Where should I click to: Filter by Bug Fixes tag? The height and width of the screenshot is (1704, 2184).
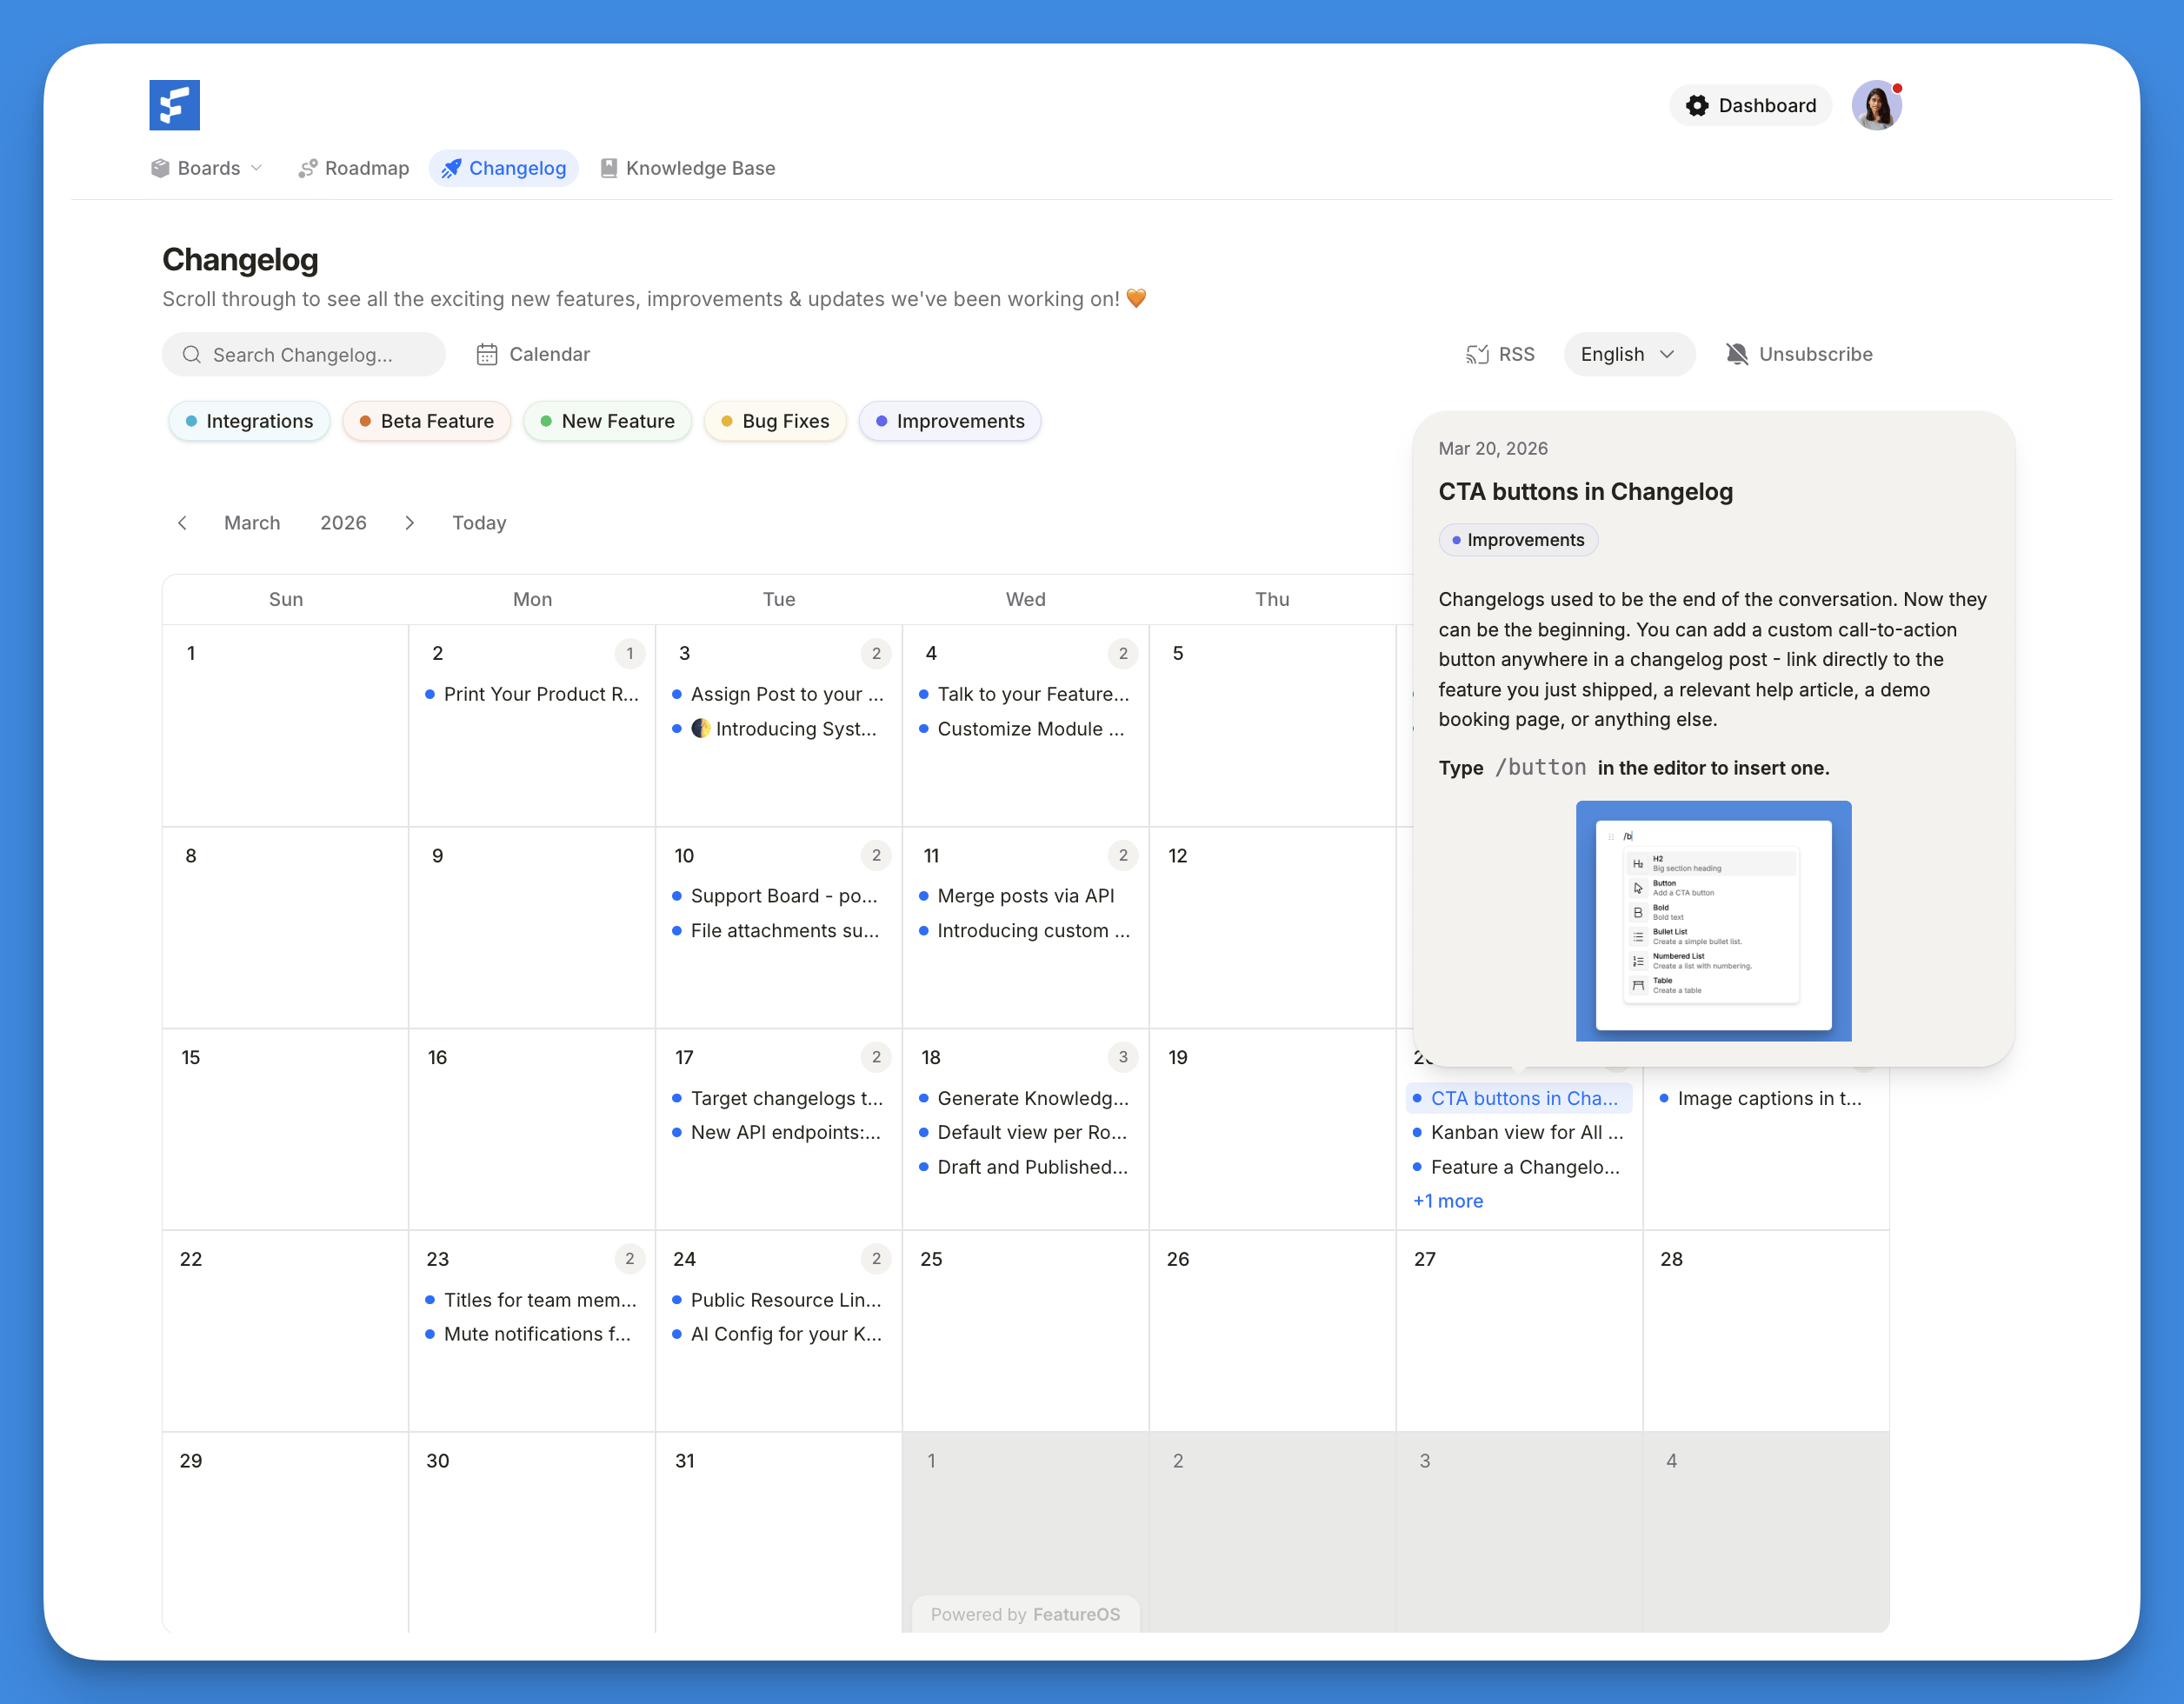(x=776, y=421)
